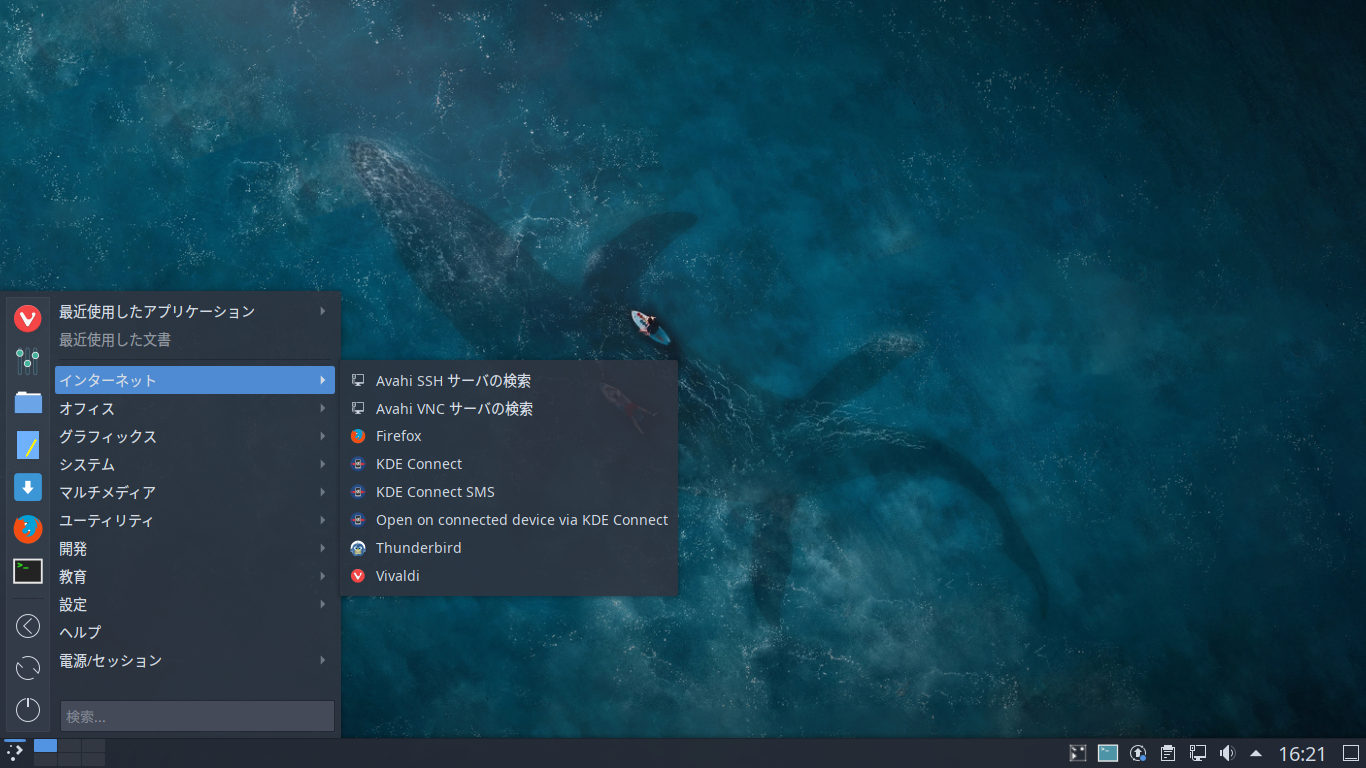Choose Open on connected device via KDE Connect
The image size is (1366, 768).
pos(509,520)
